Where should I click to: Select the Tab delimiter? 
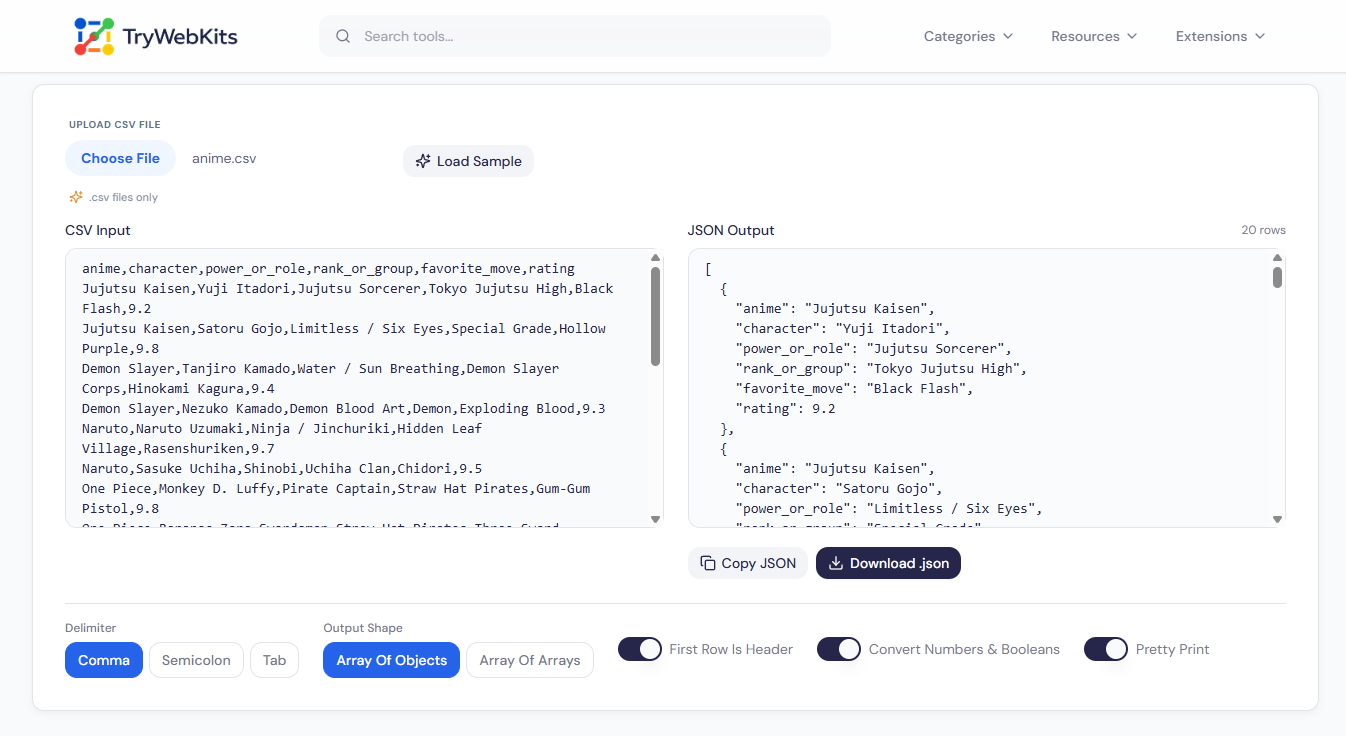click(274, 660)
